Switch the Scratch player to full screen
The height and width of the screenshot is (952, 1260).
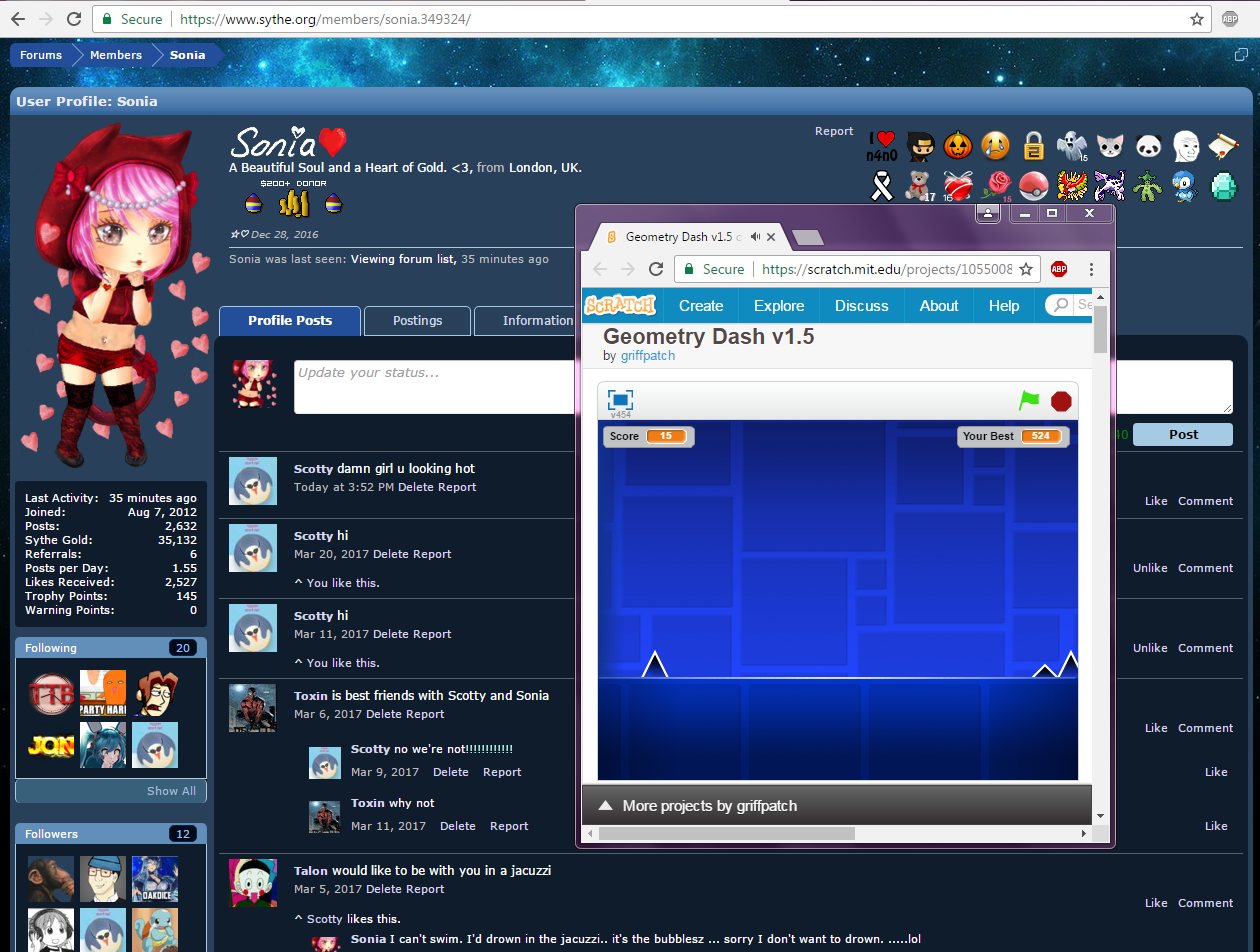[621, 400]
